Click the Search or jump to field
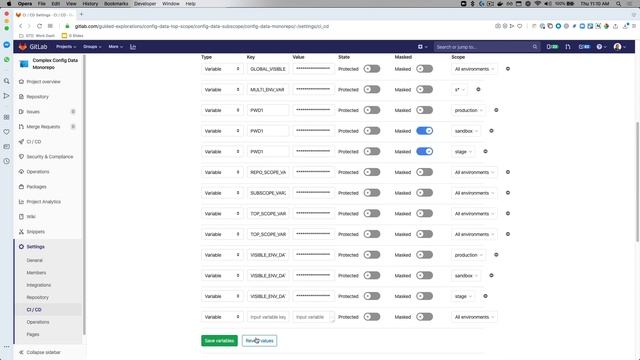640x360 pixels. (487, 47)
